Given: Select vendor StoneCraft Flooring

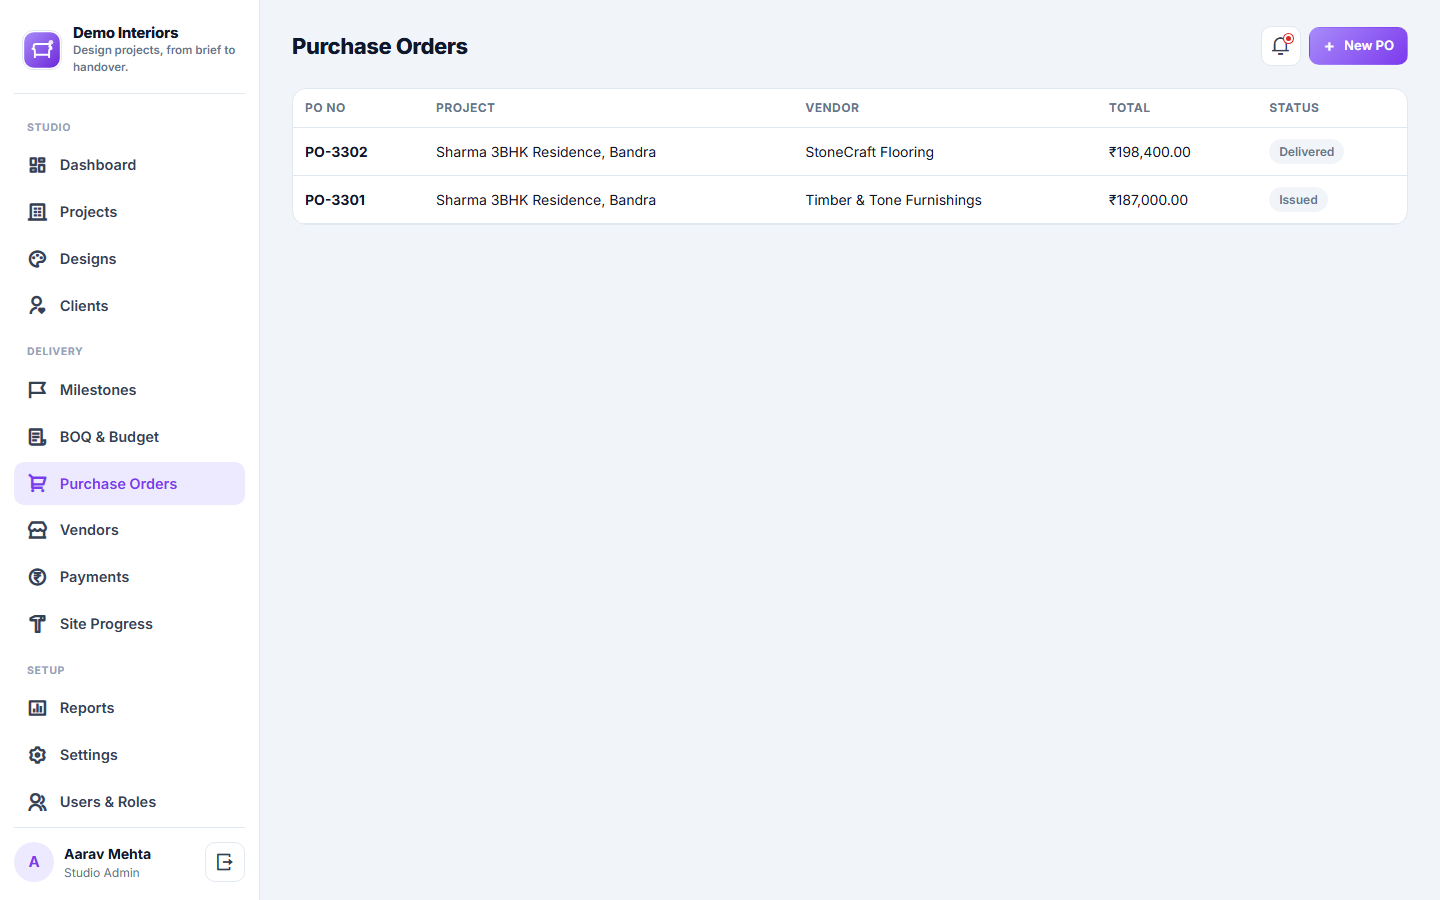Looking at the screenshot, I should [x=869, y=152].
